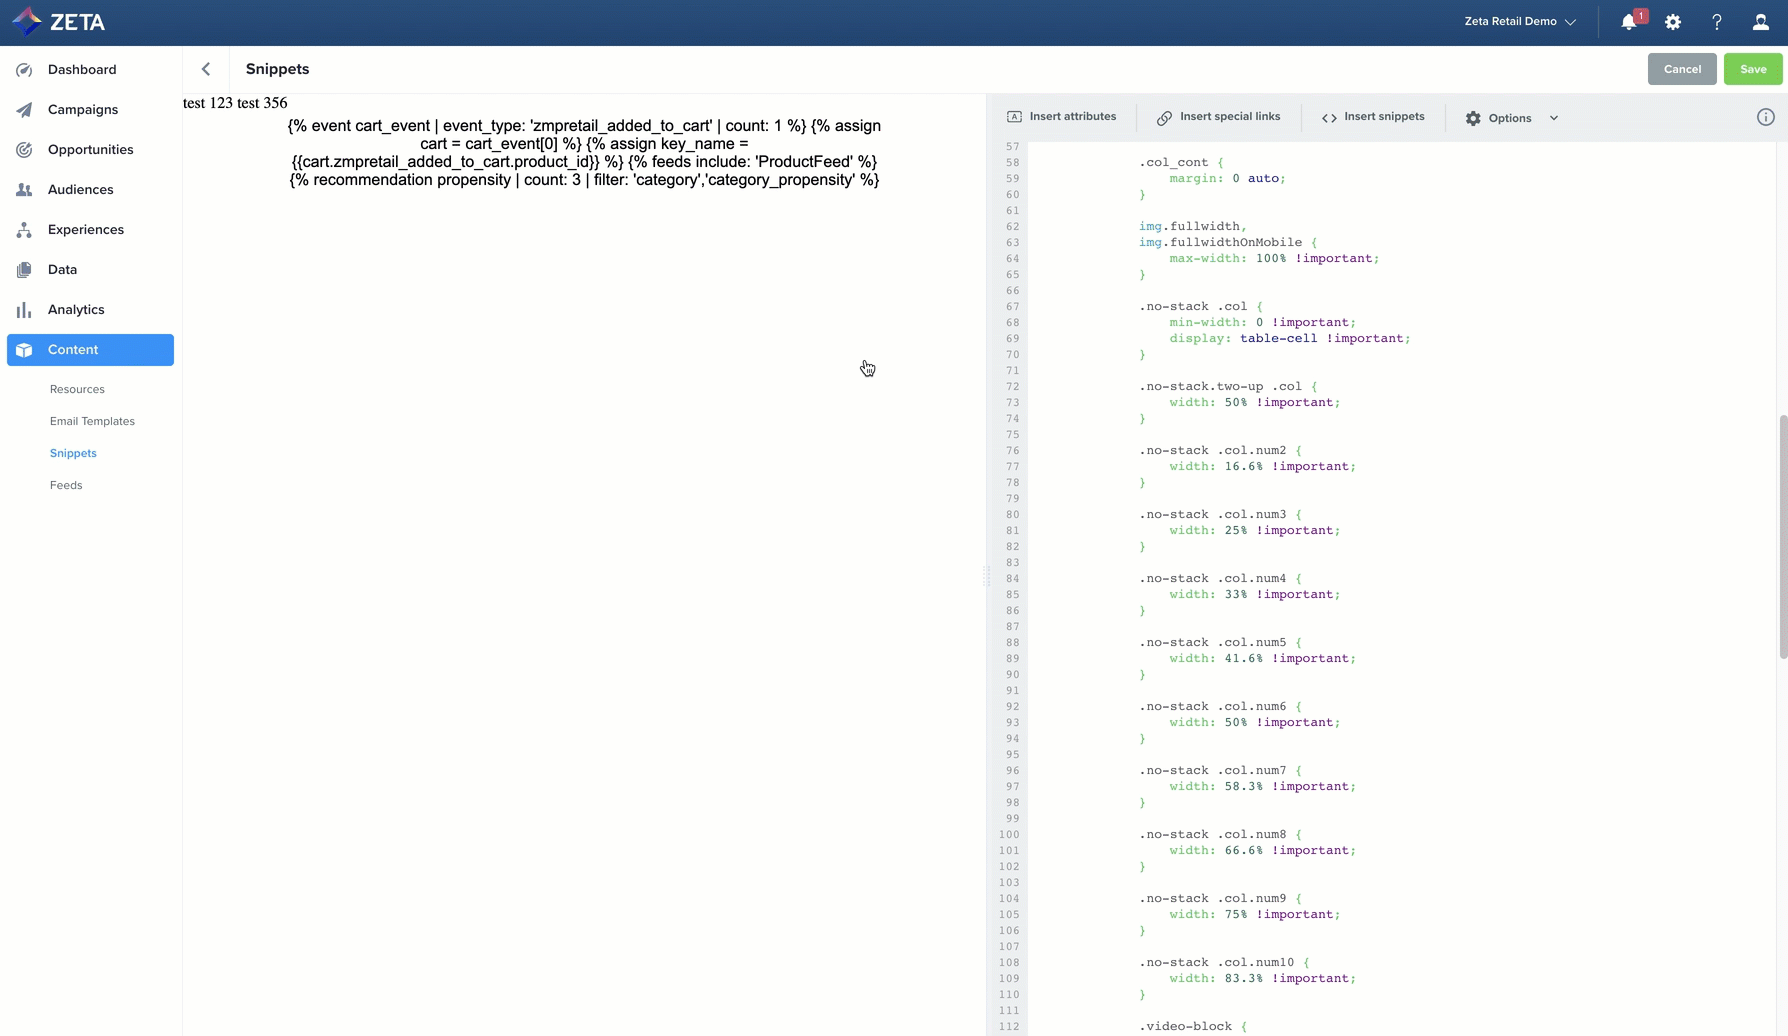Click the Campaigns paper plane icon
This screenshot has height=1036, width=1788.
(24, 110)
